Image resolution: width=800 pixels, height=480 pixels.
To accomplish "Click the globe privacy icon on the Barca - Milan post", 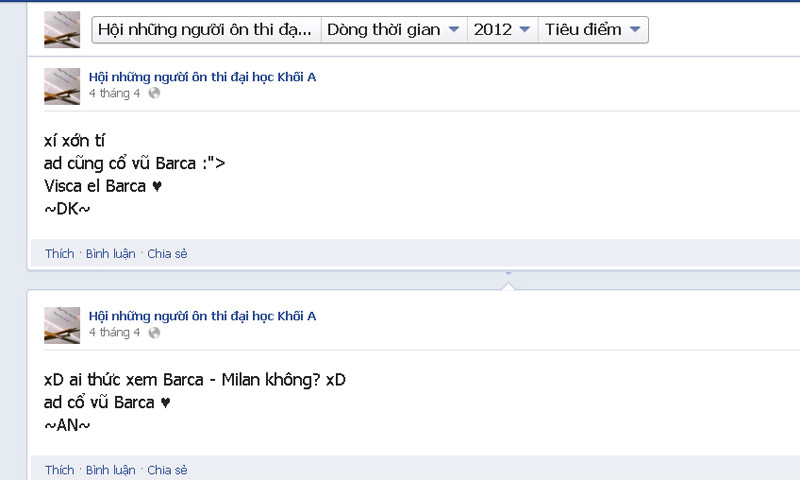I will pos(154,333).
